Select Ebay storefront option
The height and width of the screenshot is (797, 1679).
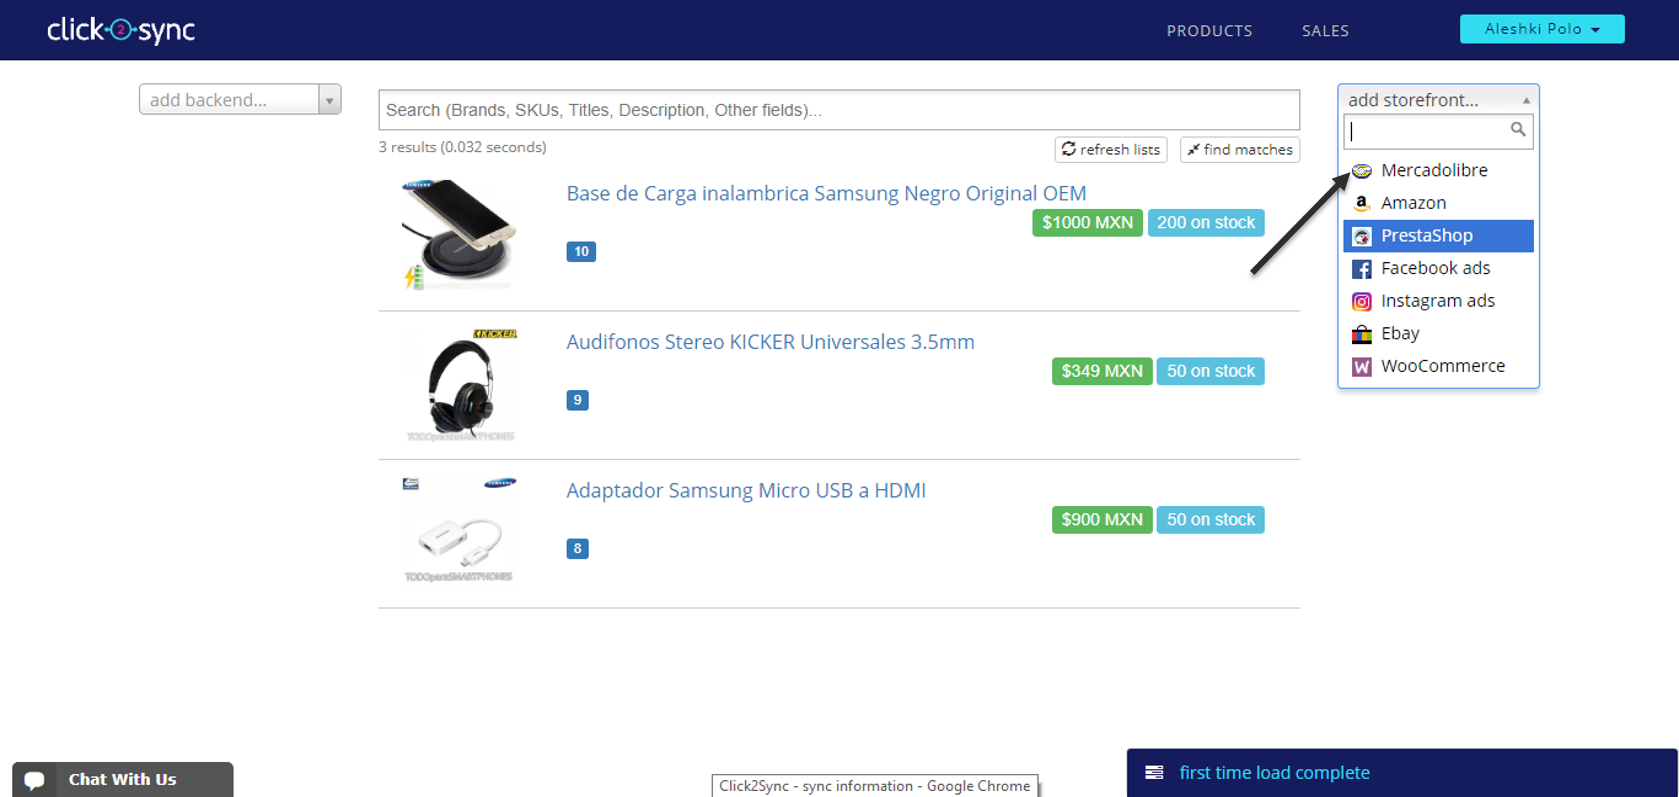tap(1438, 333)
